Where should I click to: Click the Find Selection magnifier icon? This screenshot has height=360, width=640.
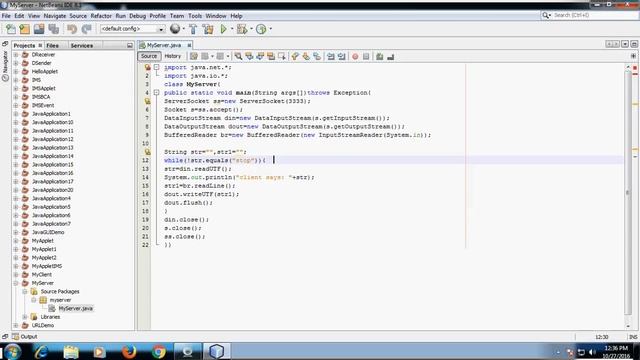[238, 56]
